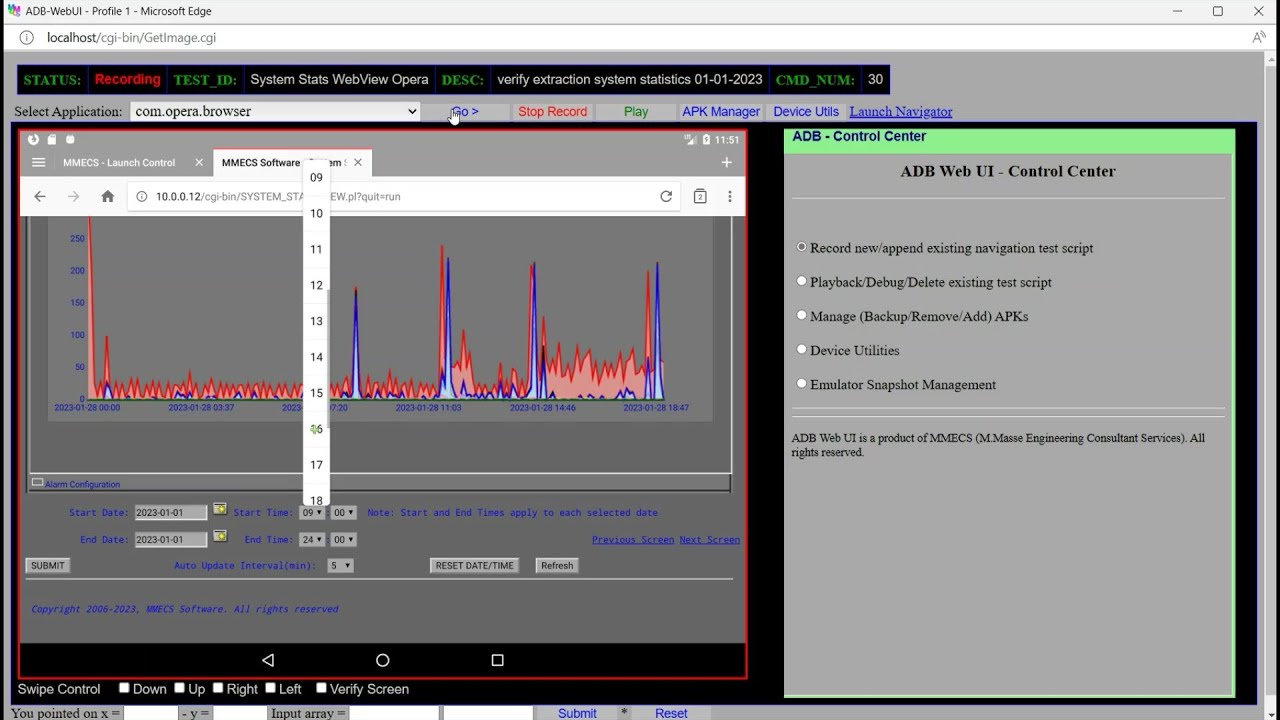
Task: Choose hour 14 in the open list
Action: pos(316,357)
